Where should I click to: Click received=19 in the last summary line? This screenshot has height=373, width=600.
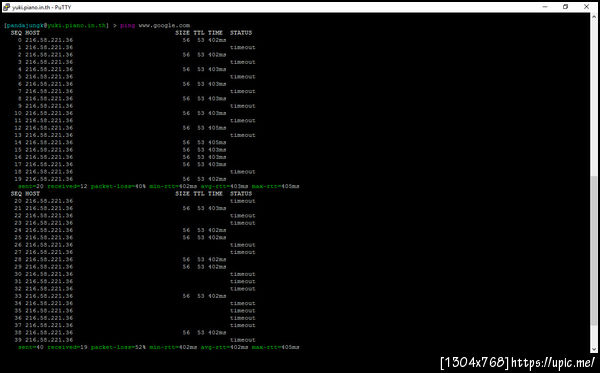(x=67, y=347)
